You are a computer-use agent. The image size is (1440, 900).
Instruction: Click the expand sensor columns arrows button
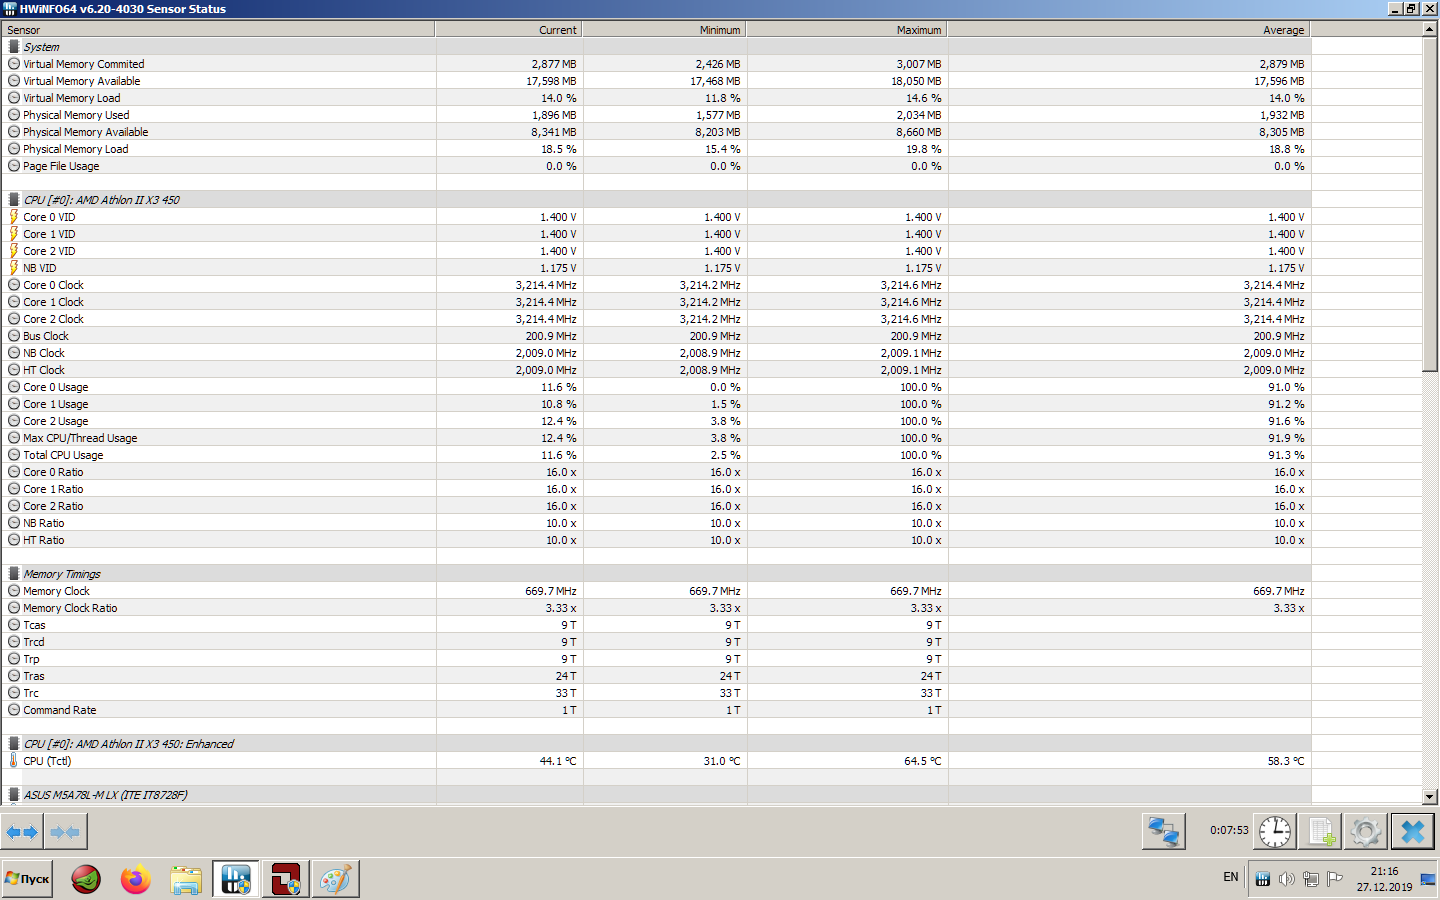[22, 831]
